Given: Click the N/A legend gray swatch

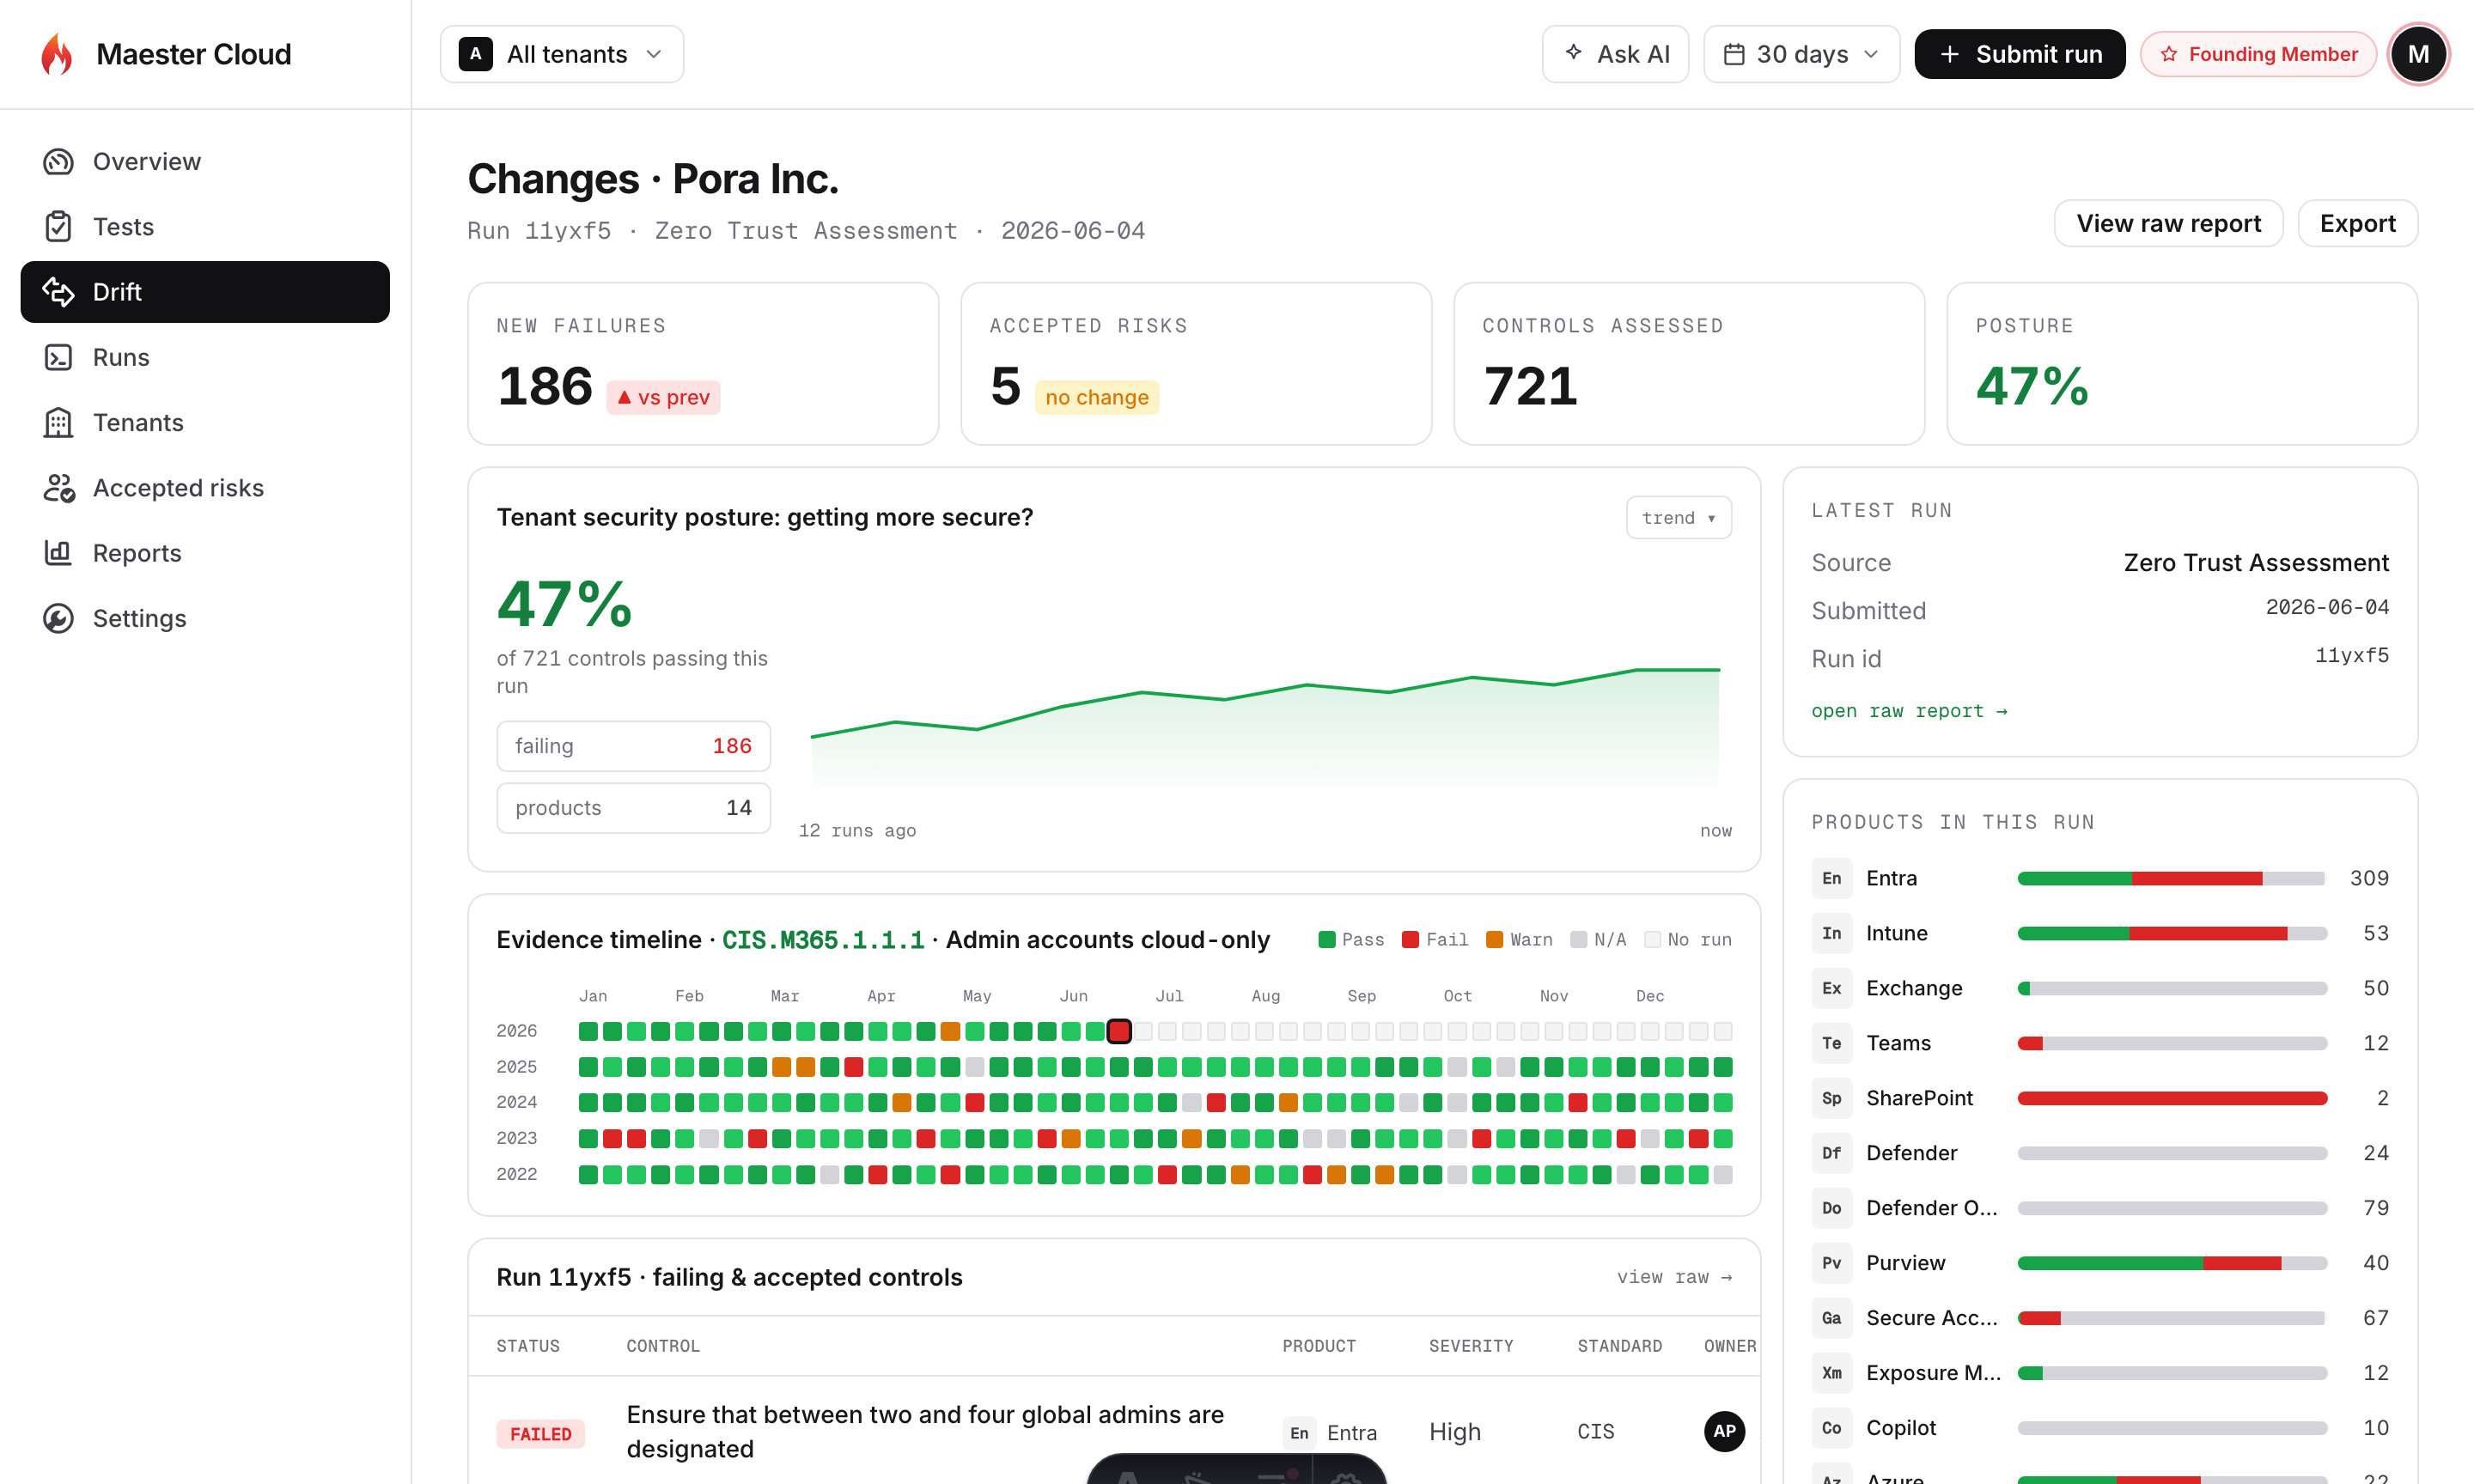Looking at the screenshot, I should [1578, 939].
